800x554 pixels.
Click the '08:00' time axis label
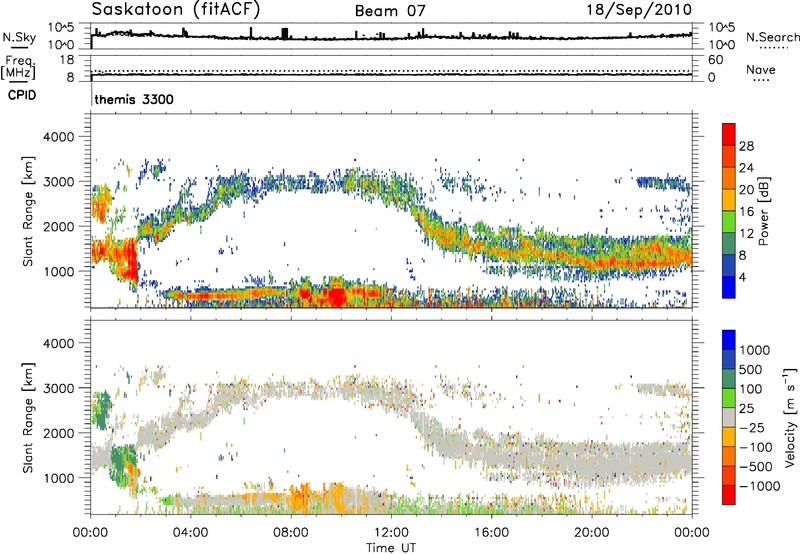pyautogui.click(x=290, y=533)
